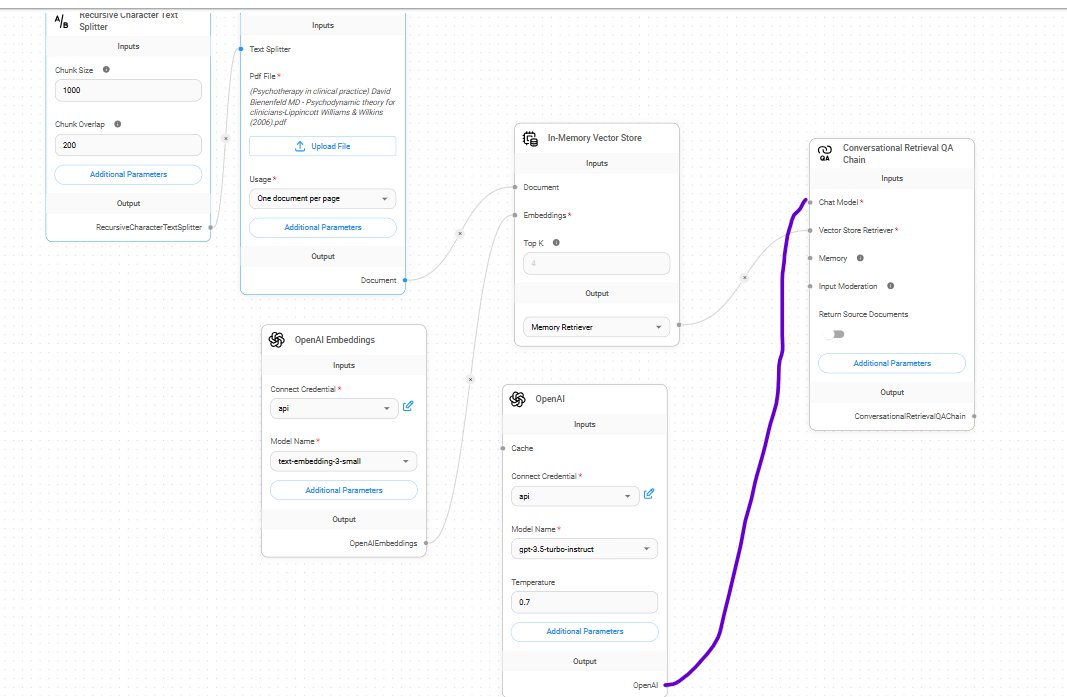Image resolution: width=1067 pixels, height=697 pixels.
Task: Click the Chat Model input anchor
Action: coord(810,202)
